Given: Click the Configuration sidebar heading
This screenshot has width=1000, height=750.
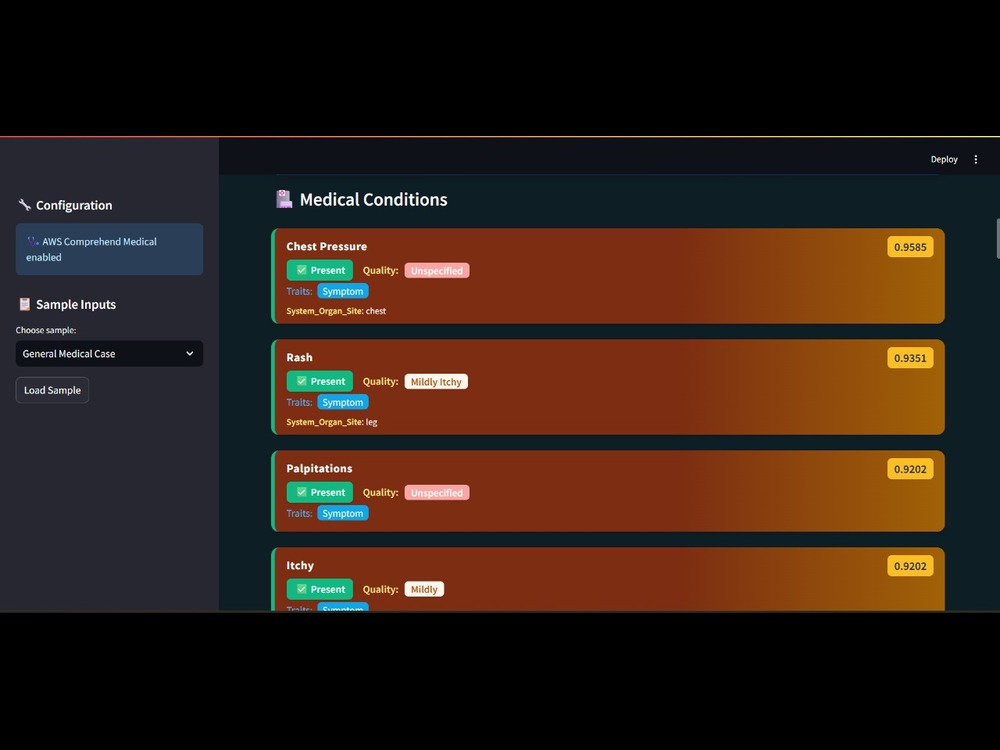Looking at the screenshot, I should 74,205.
